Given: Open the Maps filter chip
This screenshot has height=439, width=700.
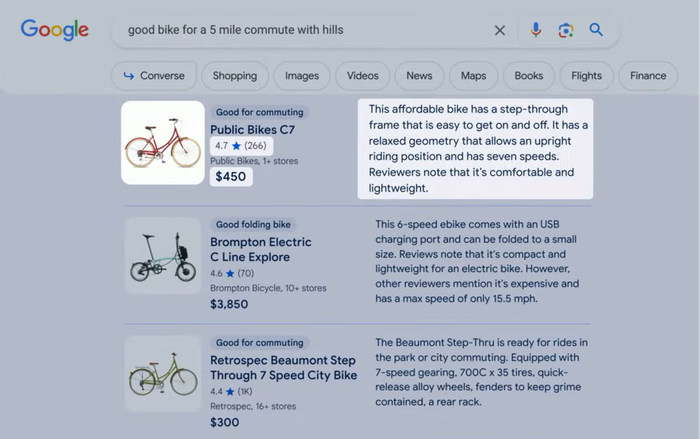Looking at the screenshot, I should click(x=473, y=76).
